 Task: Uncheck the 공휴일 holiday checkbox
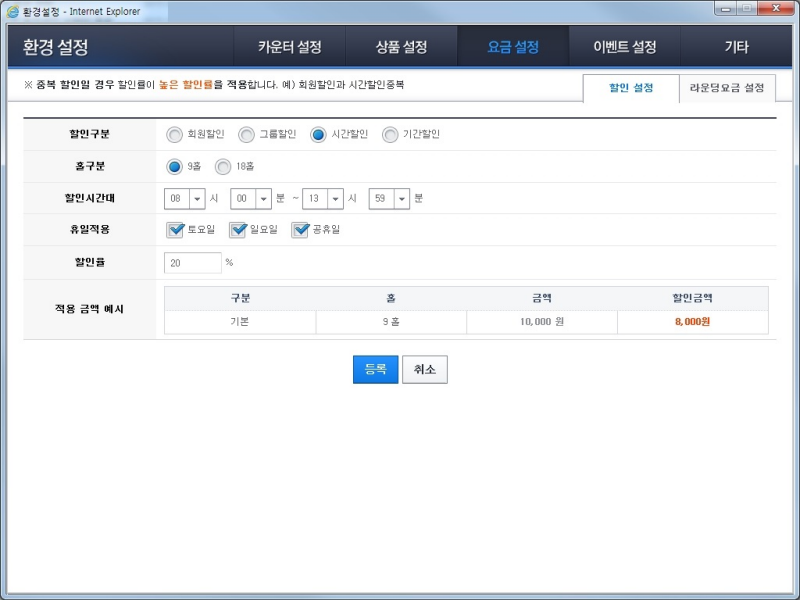[301, 230]
